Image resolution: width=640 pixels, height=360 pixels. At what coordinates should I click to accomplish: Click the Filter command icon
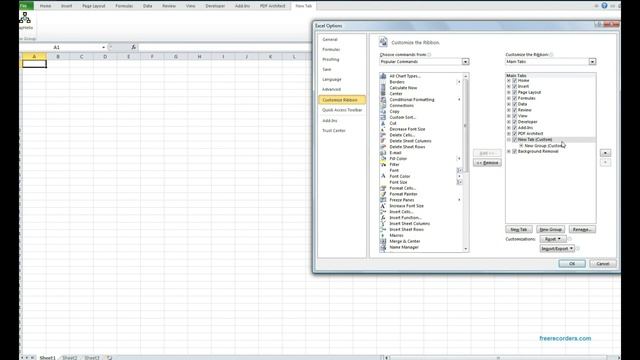[383, 164]
